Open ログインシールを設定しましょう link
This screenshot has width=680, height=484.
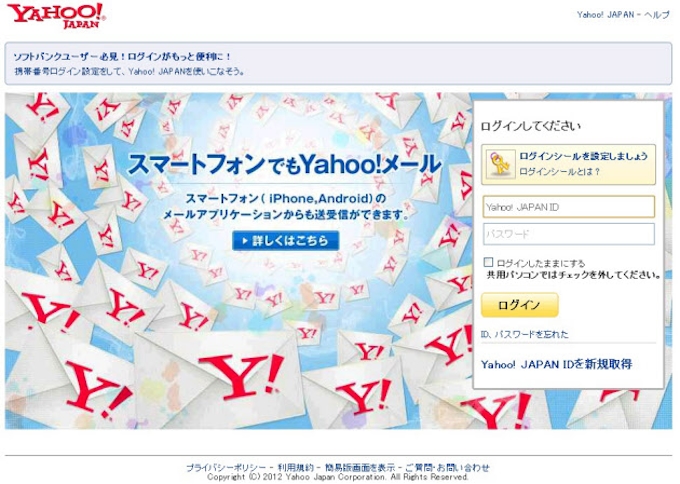(583, 156)
